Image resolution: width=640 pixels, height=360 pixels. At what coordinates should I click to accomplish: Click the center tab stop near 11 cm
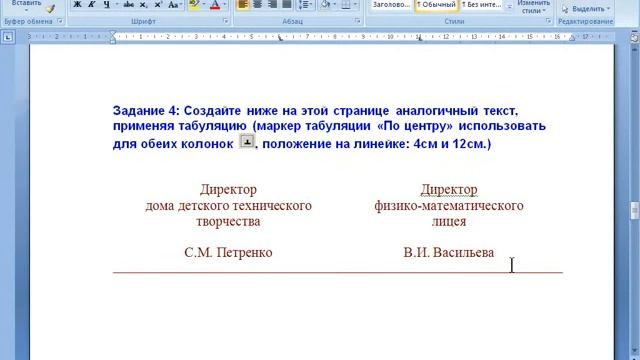419,39
